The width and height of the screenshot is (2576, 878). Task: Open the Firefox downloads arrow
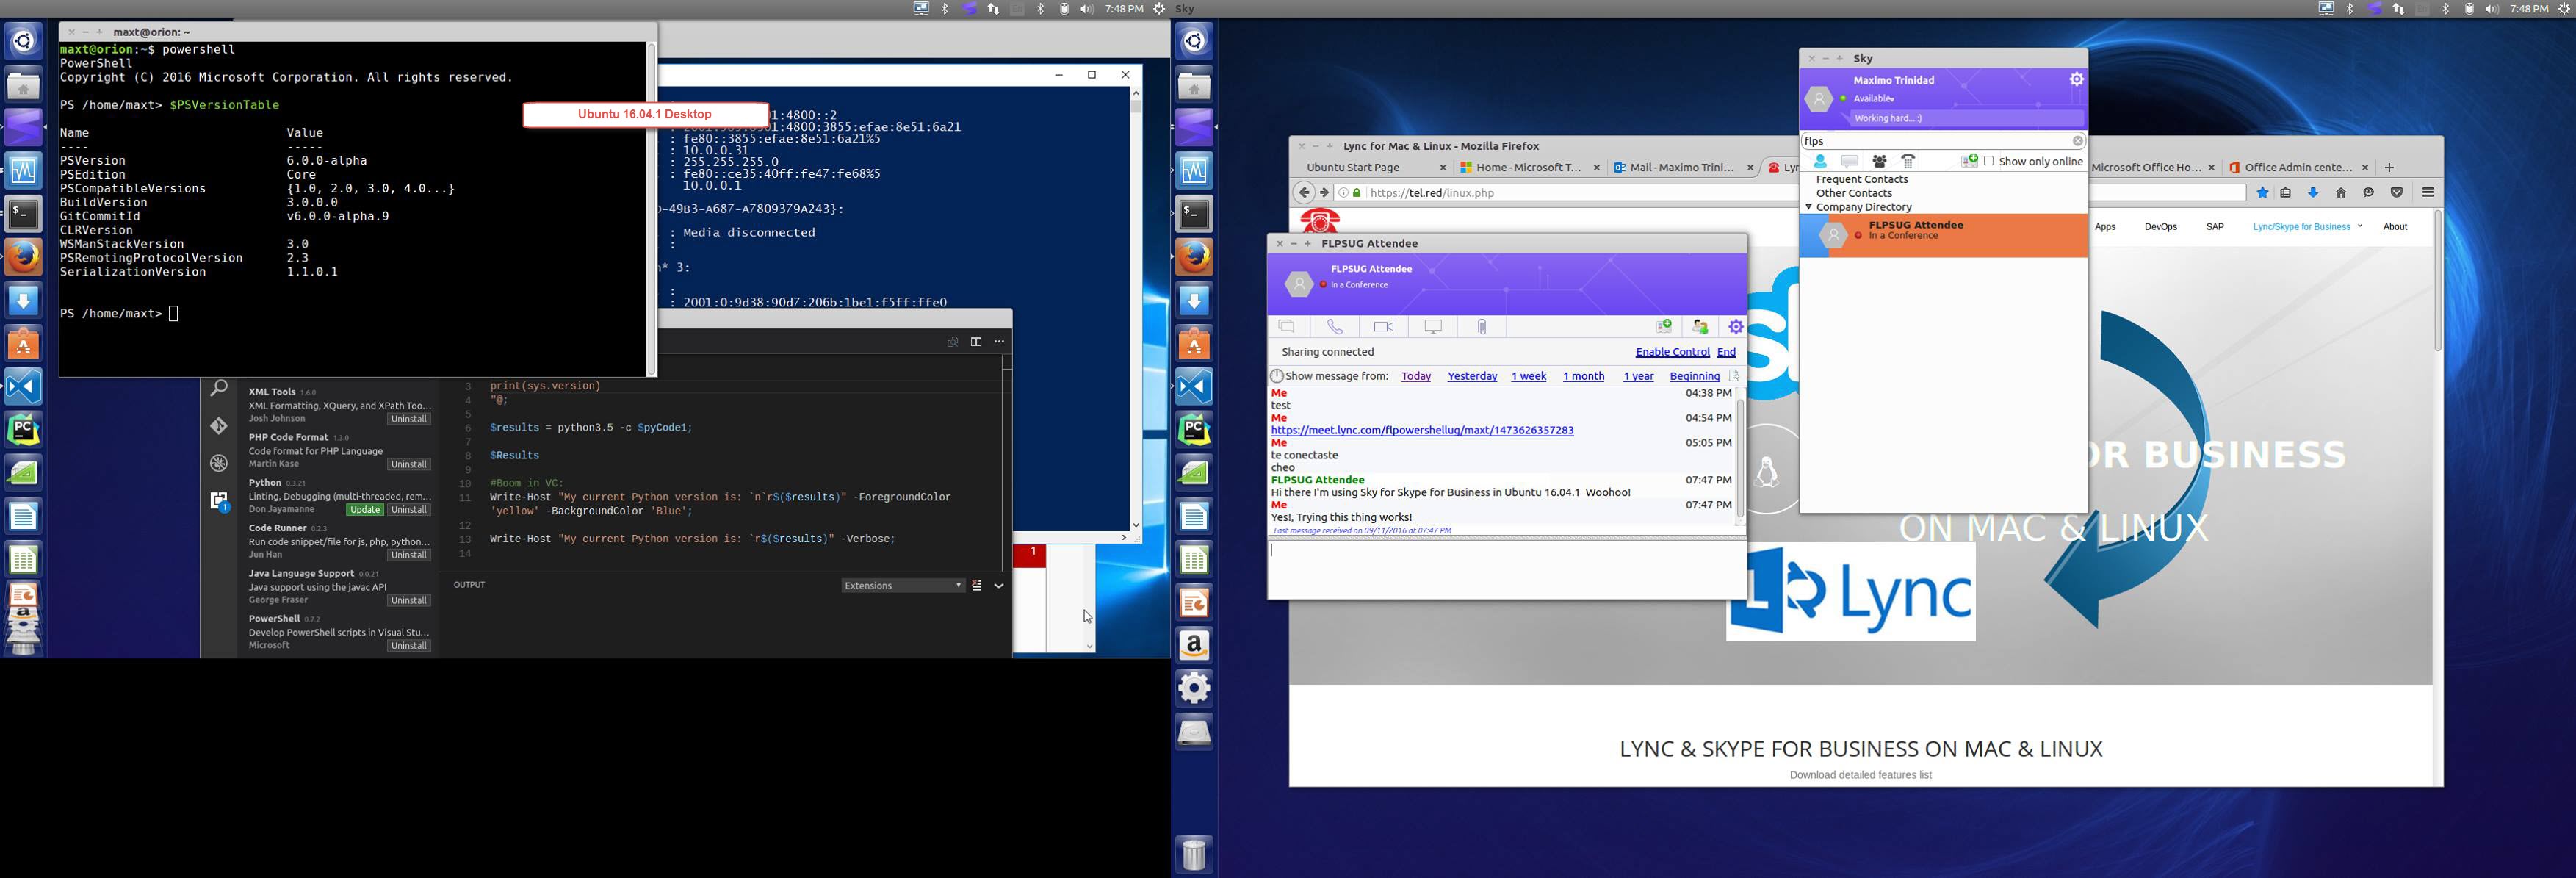[2313, 193]
